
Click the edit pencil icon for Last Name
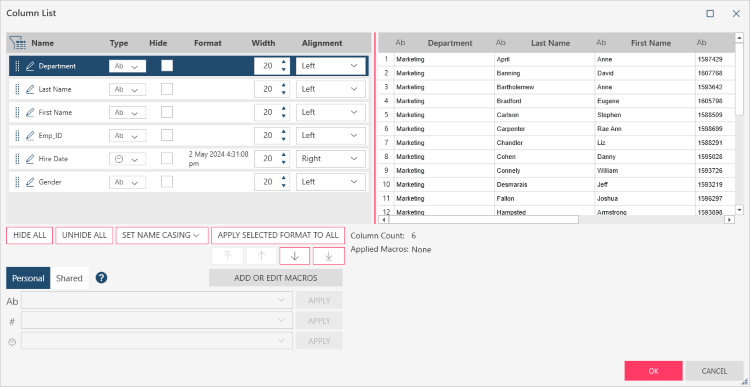click(30, 89)
